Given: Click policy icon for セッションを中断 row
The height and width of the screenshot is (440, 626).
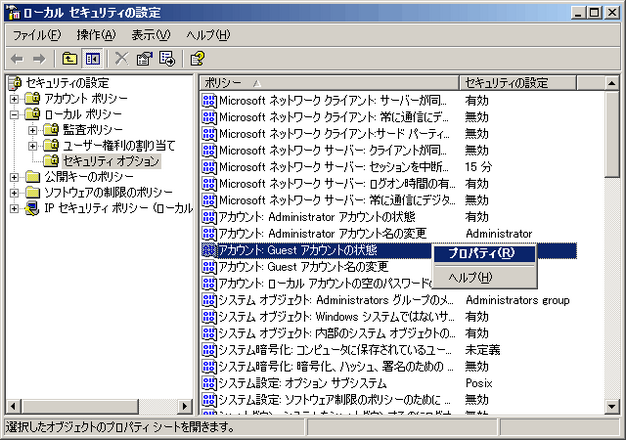Looking at the screenshot, I should coord(209,167).
